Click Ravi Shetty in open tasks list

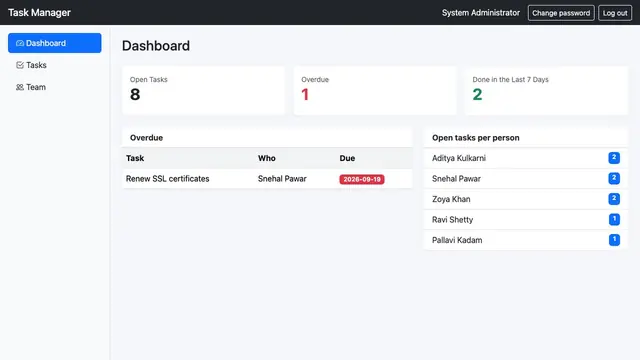coord(452,220)
